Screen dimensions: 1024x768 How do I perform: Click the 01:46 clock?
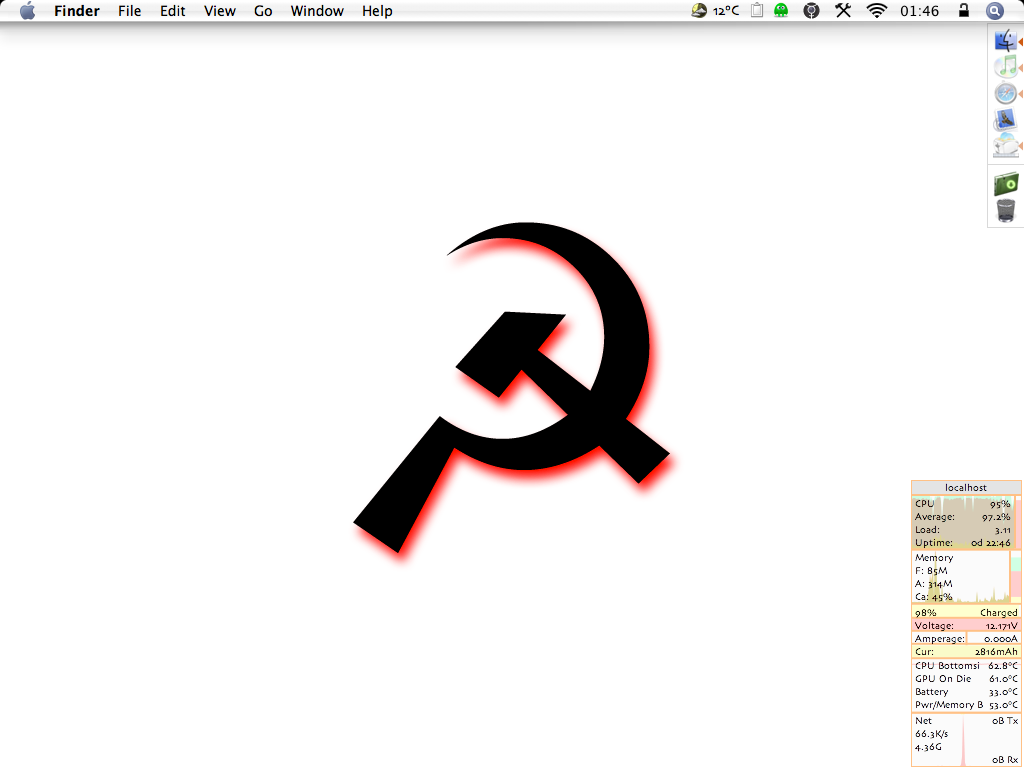point(920,11)
